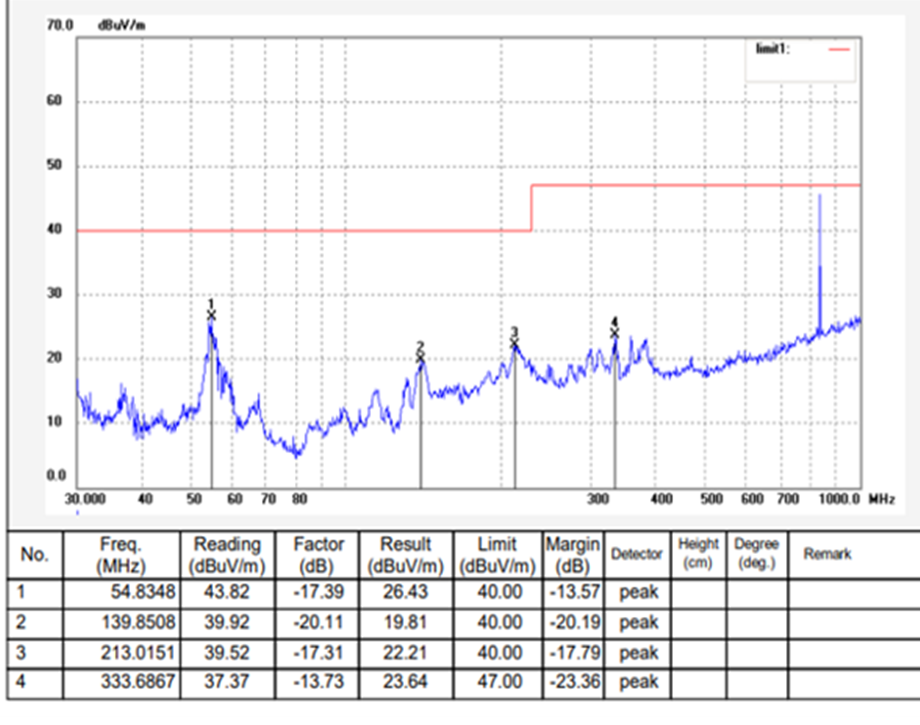Select peak marker 4 on the spectrum plot
Image resolution: width=920 pixels, height=725 pixels.
[614, 333]
